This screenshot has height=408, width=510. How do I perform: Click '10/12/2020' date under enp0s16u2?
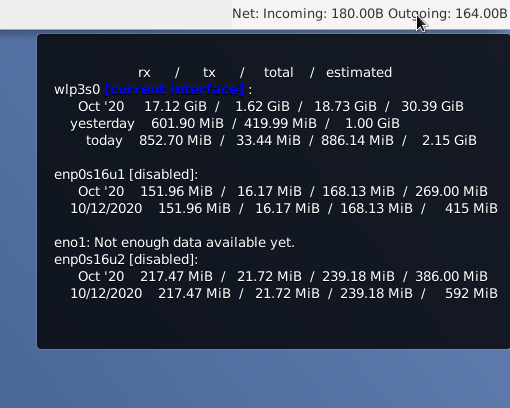[106, 294]
